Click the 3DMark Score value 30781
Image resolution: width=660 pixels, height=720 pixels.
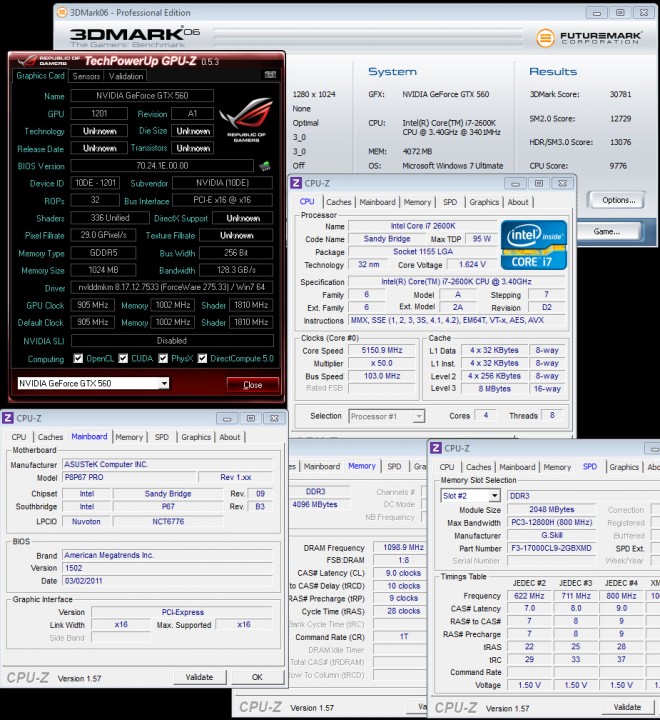click(x=621, y=94)
